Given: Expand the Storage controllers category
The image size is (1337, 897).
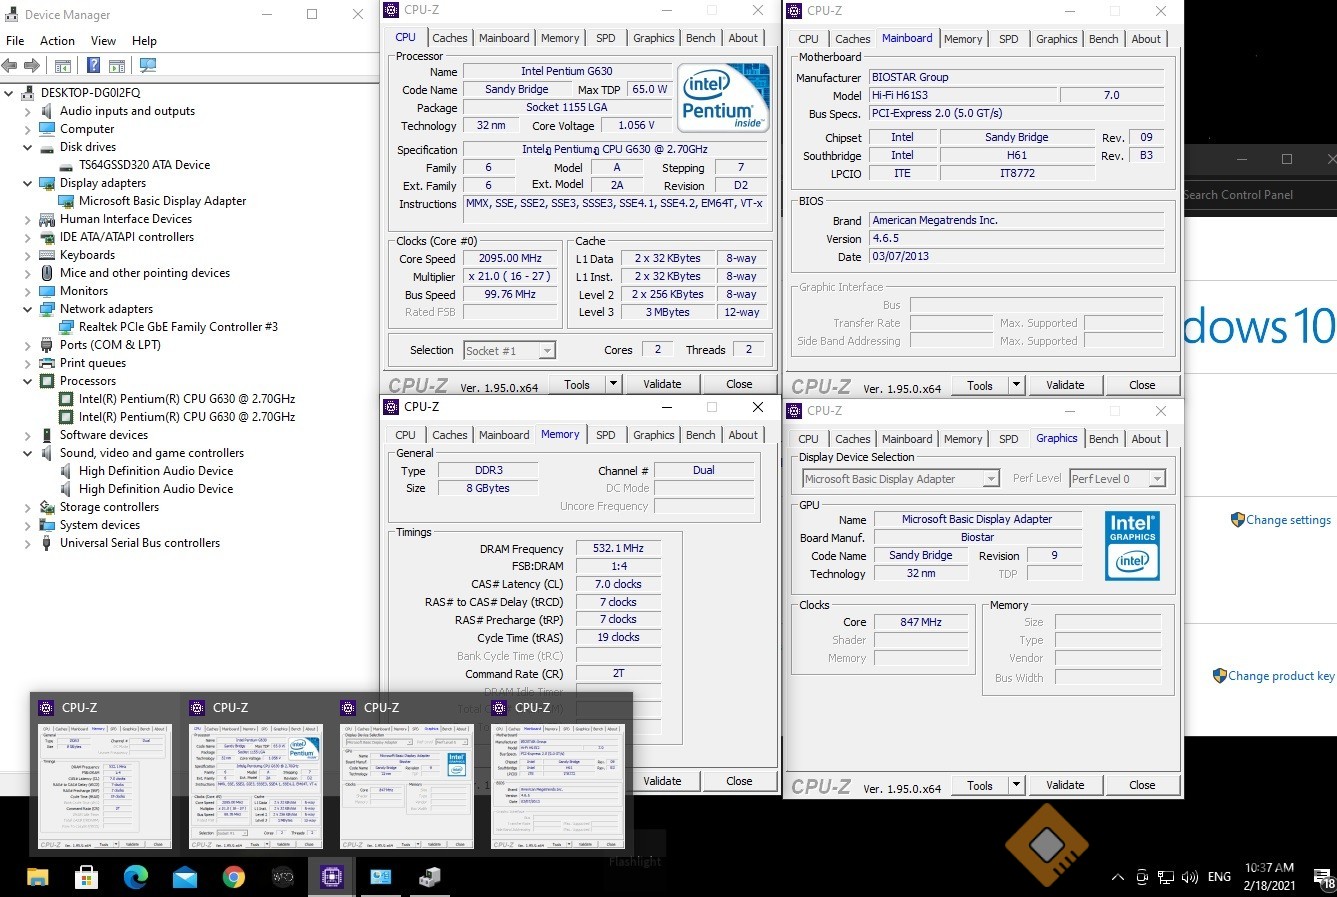Looking at the screenshot, I should click(x=28, y=507).
